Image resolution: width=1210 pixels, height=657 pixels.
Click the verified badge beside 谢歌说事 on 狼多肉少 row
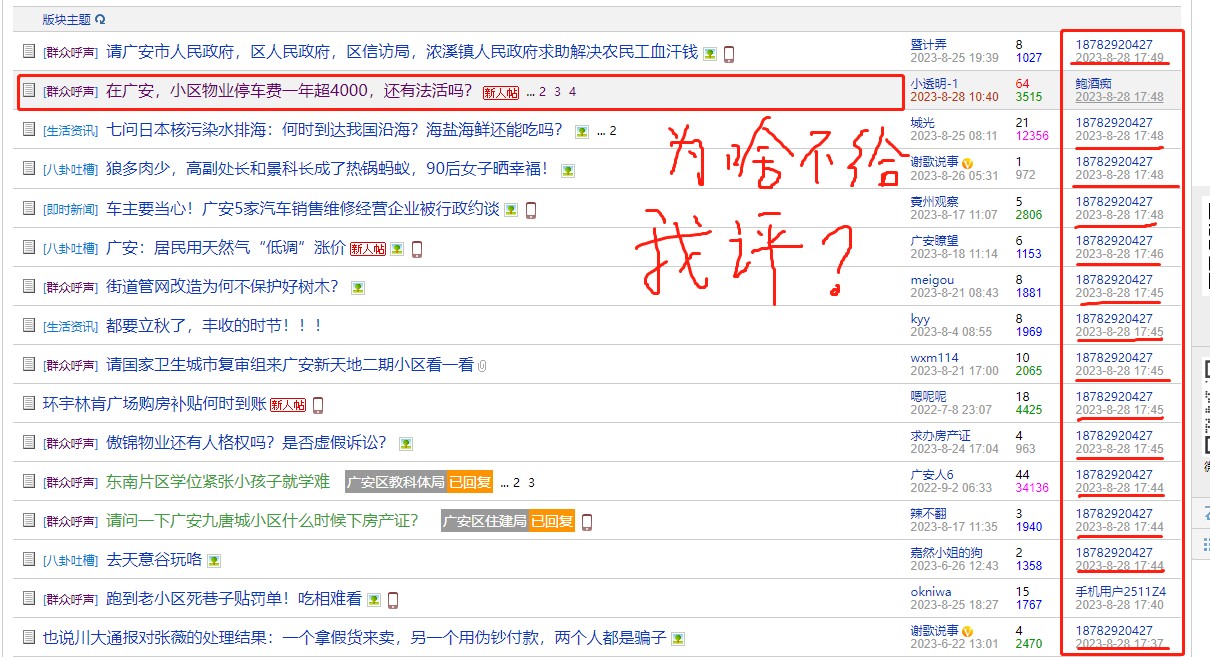tap(967, 163)
